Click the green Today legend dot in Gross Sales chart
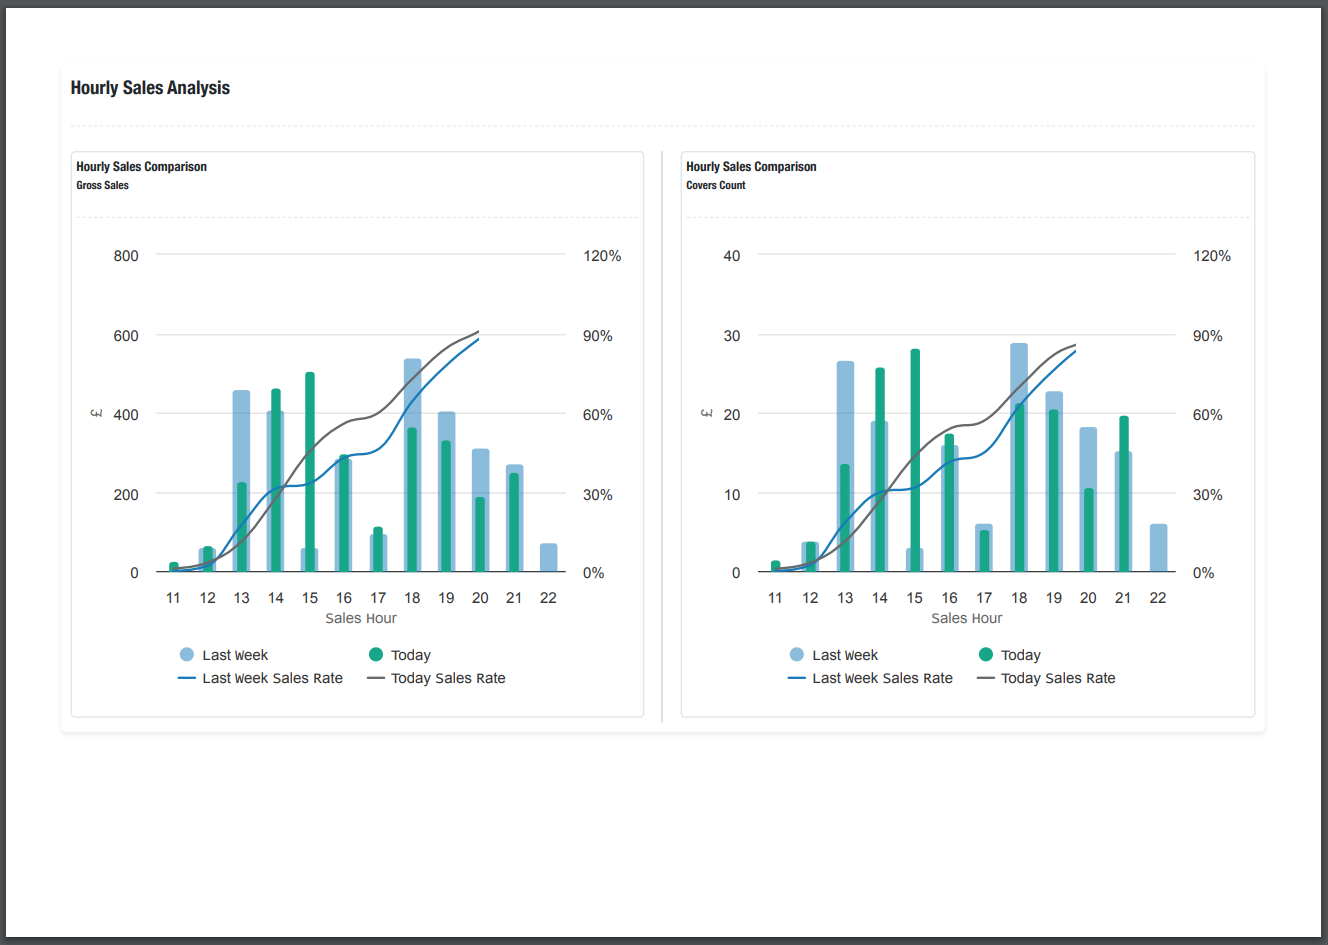Image resolution: width=1328 pixels, height=945 pixels. 376,655
